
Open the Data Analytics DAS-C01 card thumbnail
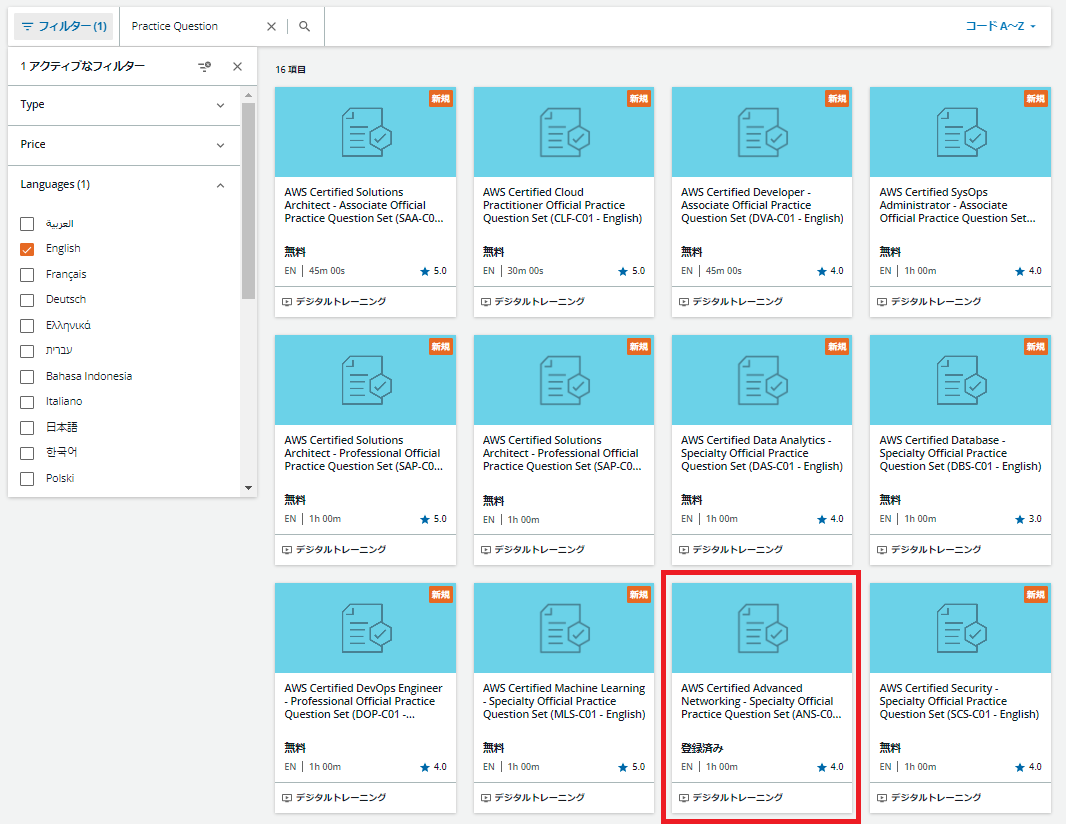[x=761, y=380]
